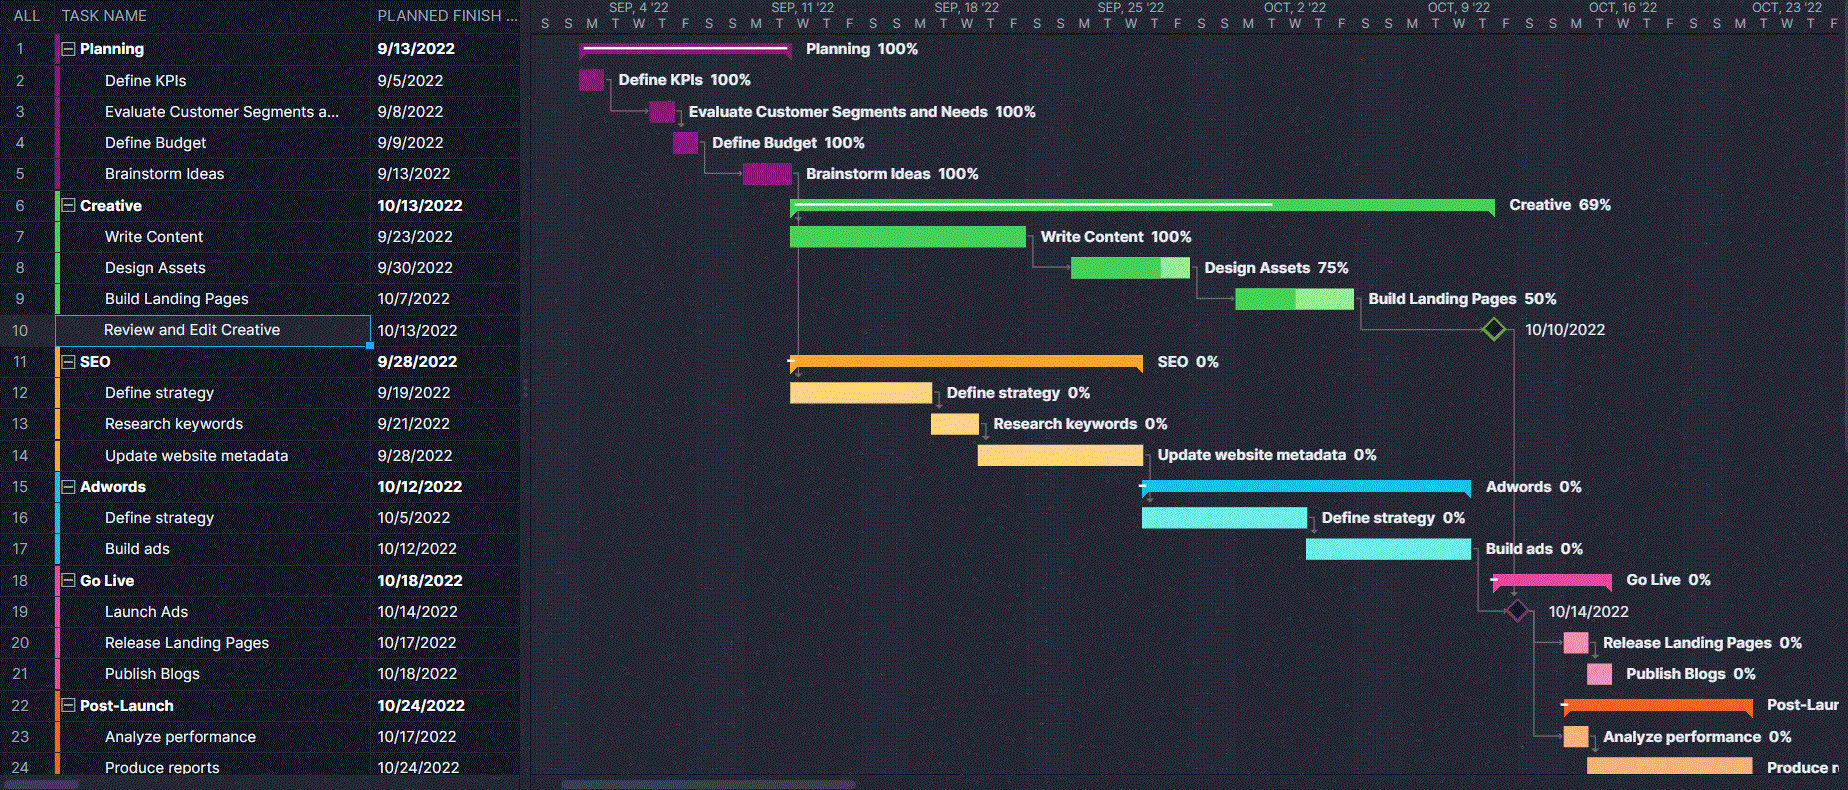Collapse the Adwords group expander
The image size is (1848, 790).
click(68, 487)
